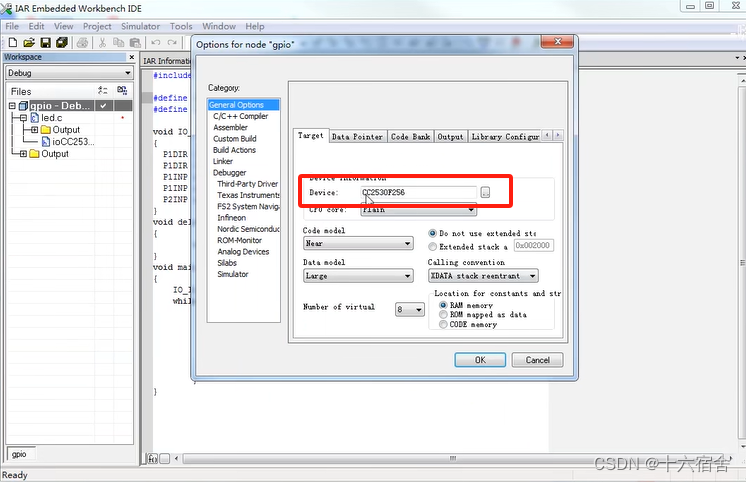Select 'Extended stack' radio button
This screenshot has height=482, width=746.
click(x=432, y=246)
